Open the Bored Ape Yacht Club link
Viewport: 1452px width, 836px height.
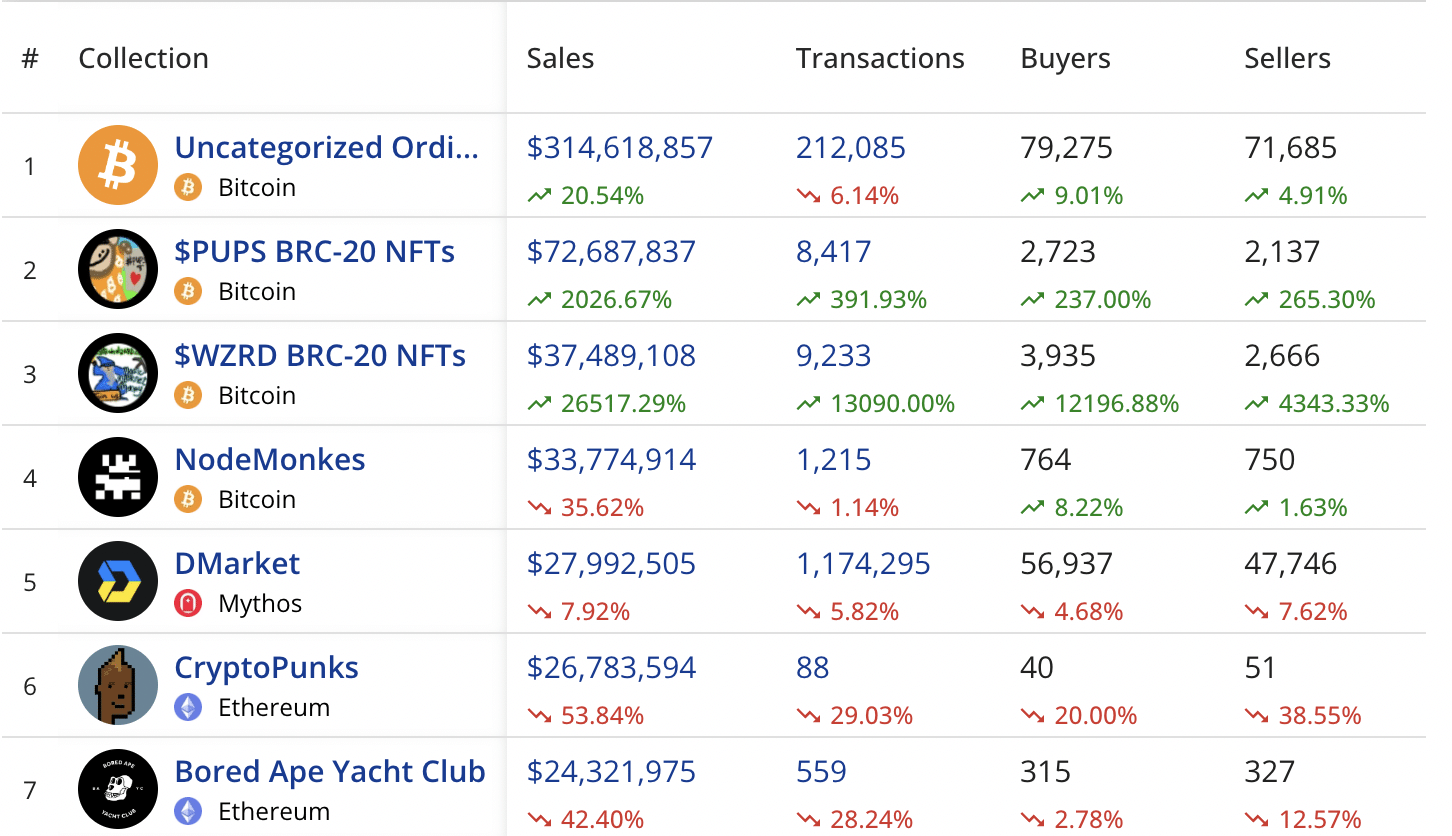[x=330, y=772]
